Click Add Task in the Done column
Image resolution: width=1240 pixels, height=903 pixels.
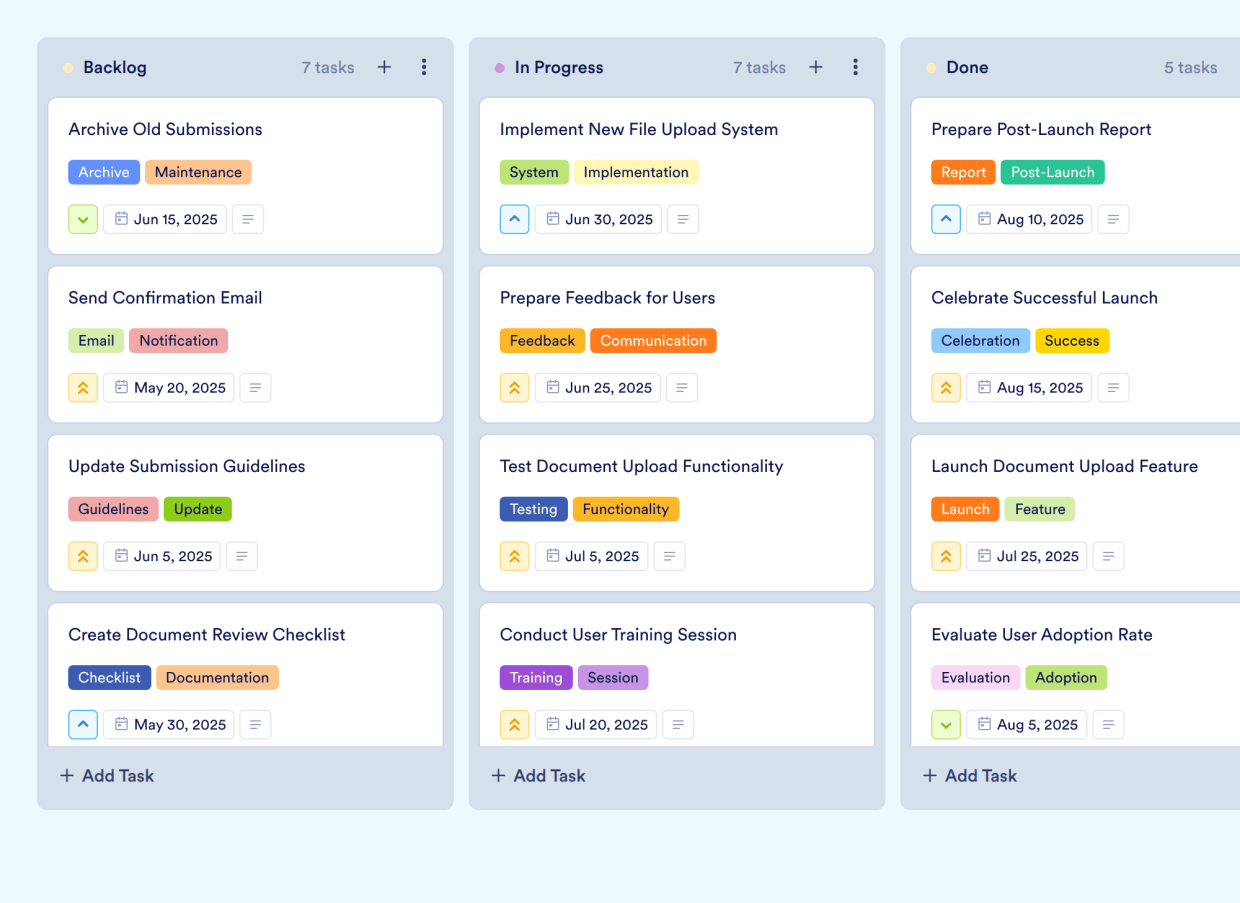969,775
